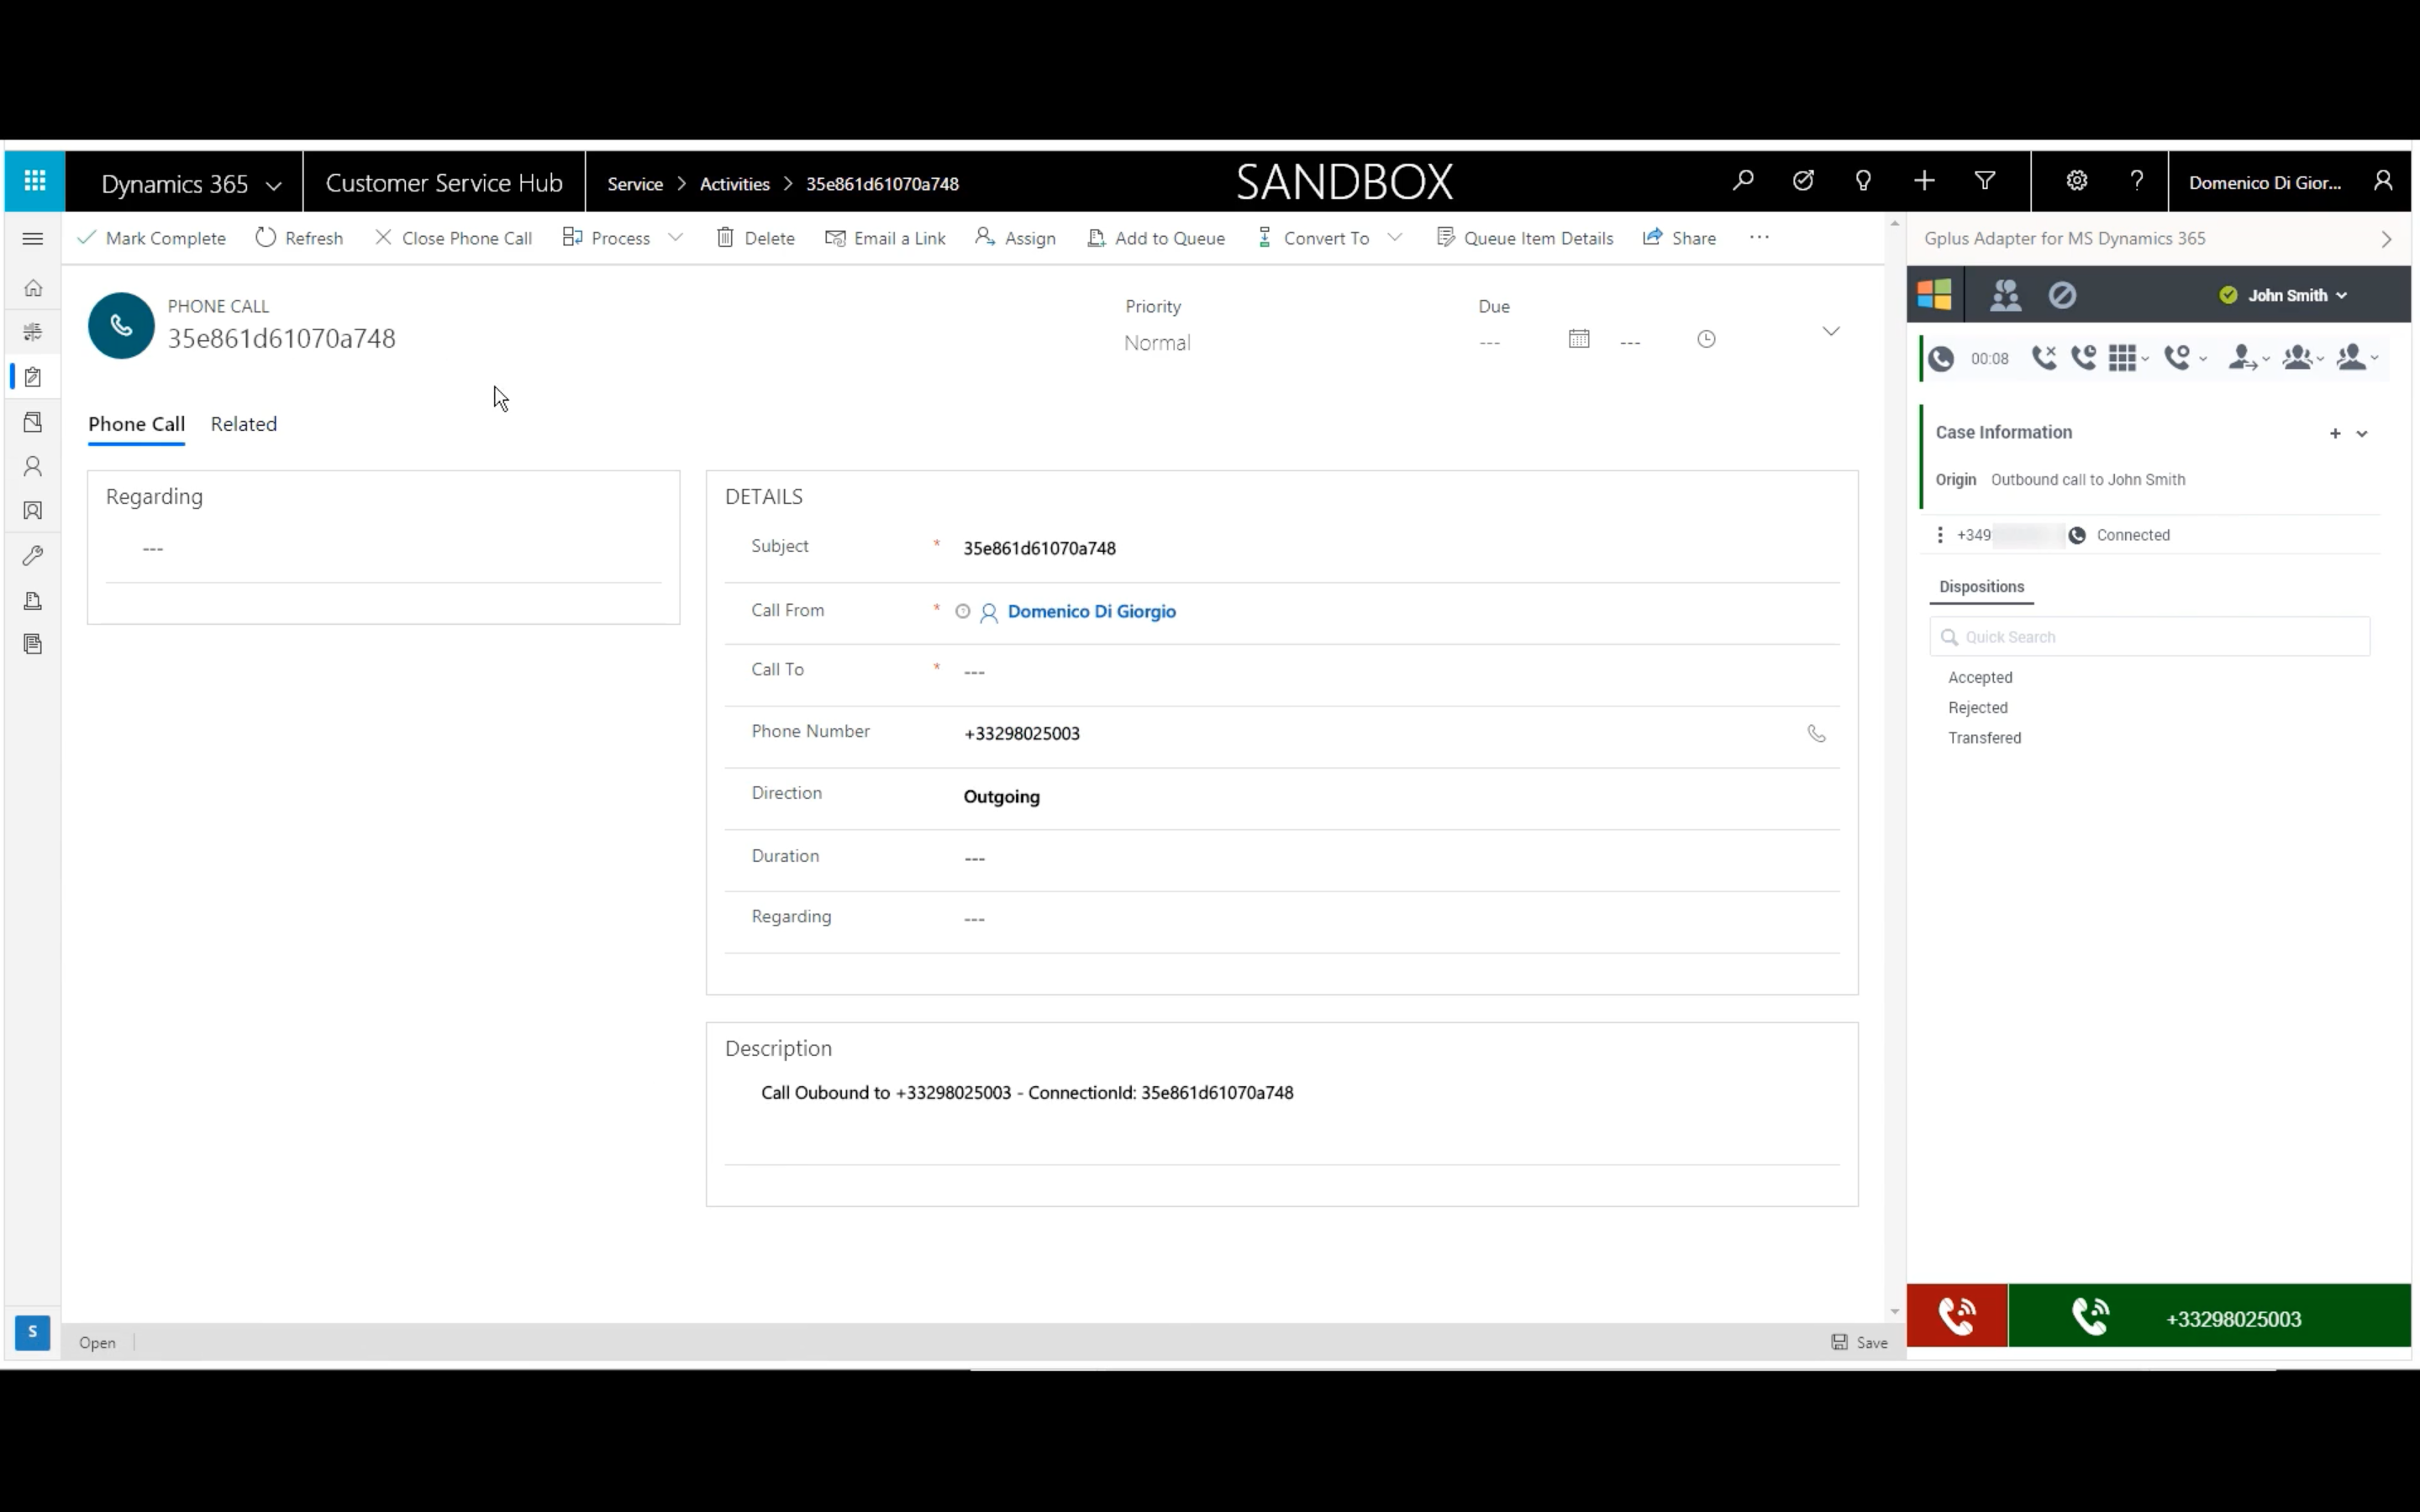2420x1512 pixels.
Task: Click the Due date calendar icon
Action: pyautogui.click(x=1579, y=339)
